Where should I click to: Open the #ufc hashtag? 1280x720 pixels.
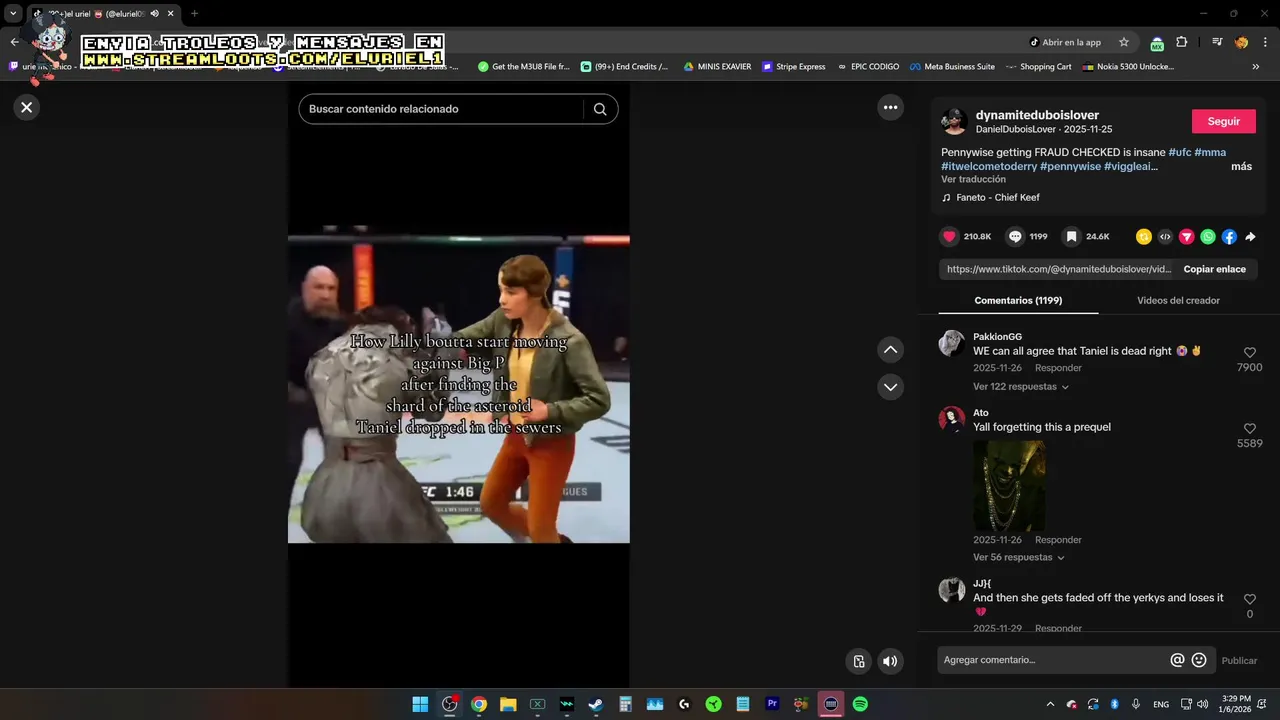[1179, 152]
